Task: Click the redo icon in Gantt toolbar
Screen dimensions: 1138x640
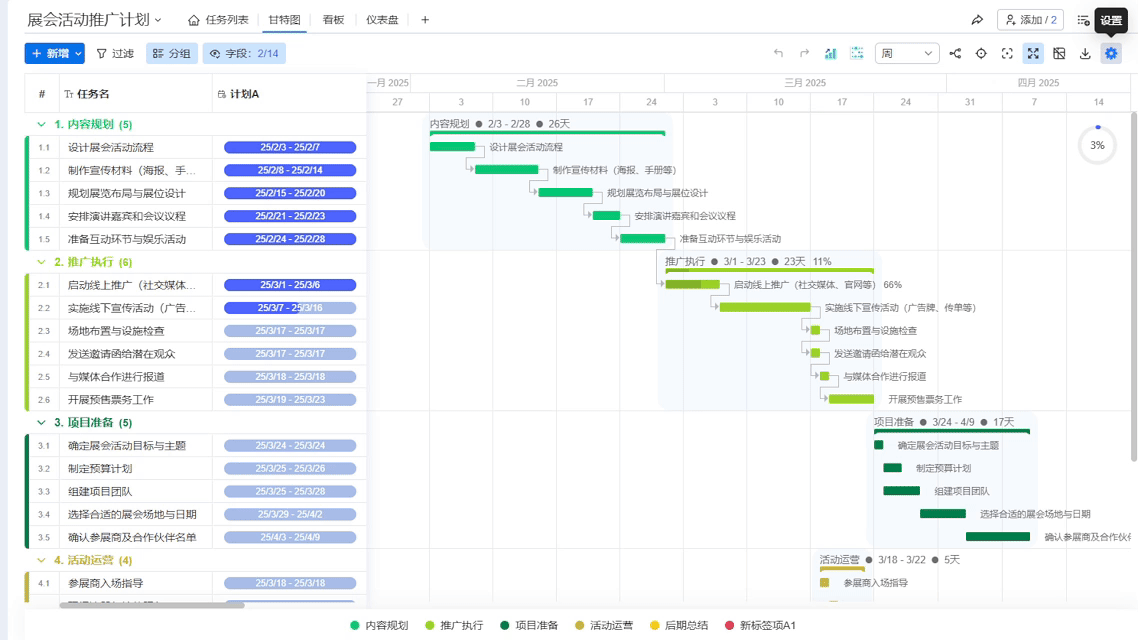Action: coord(804,53)
